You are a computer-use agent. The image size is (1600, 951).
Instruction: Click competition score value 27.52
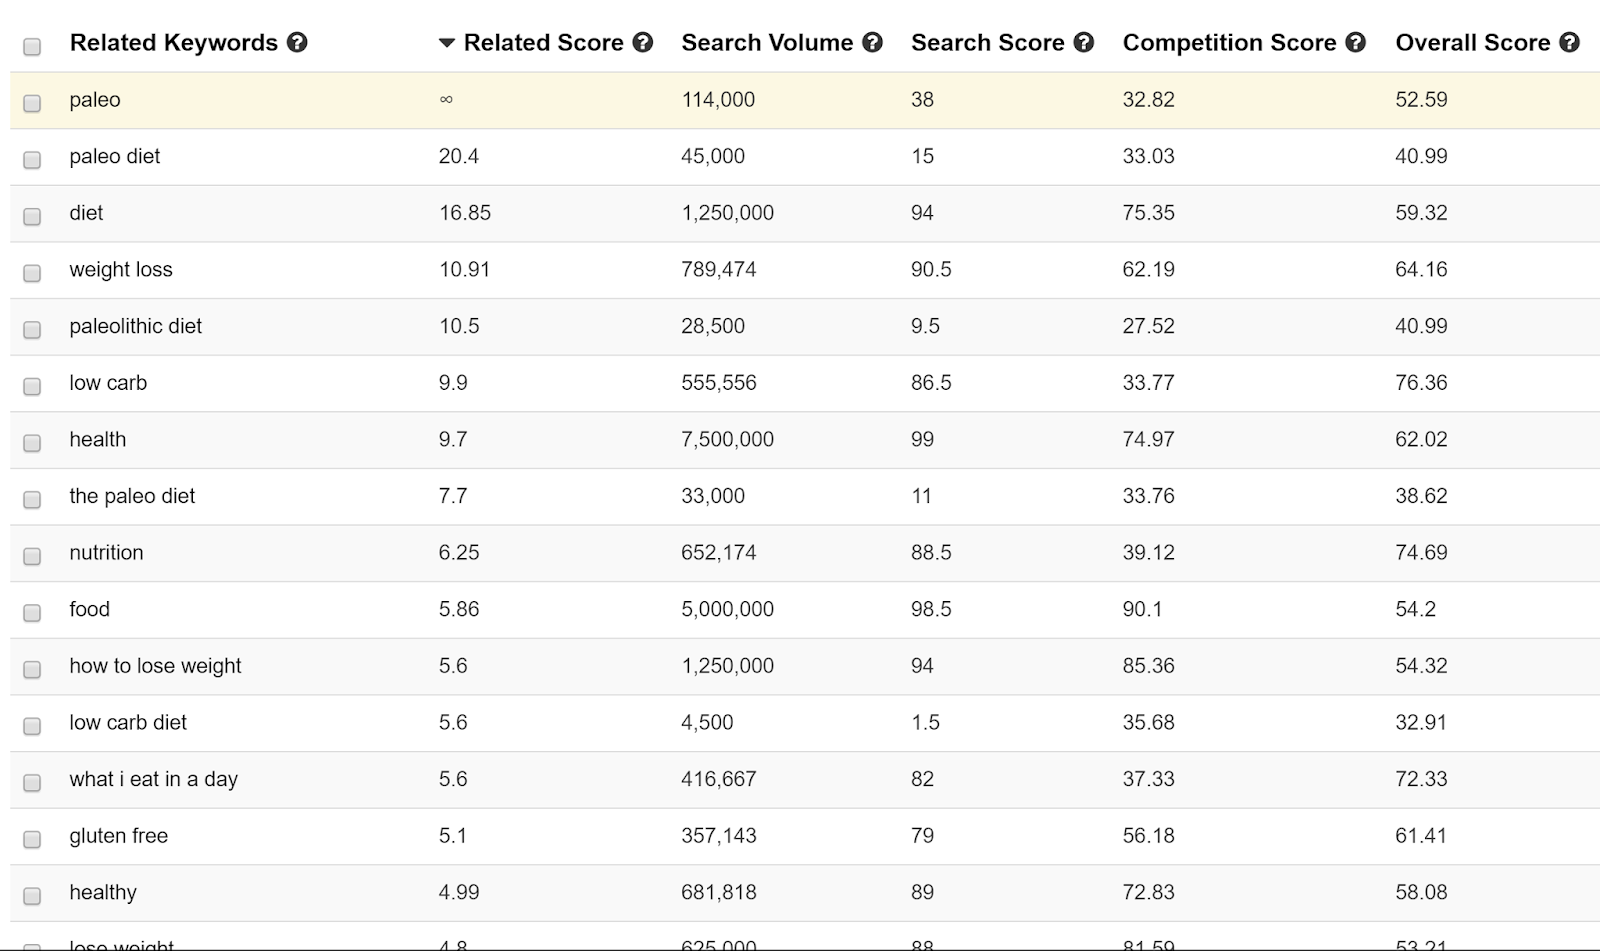coord(1148,326)
